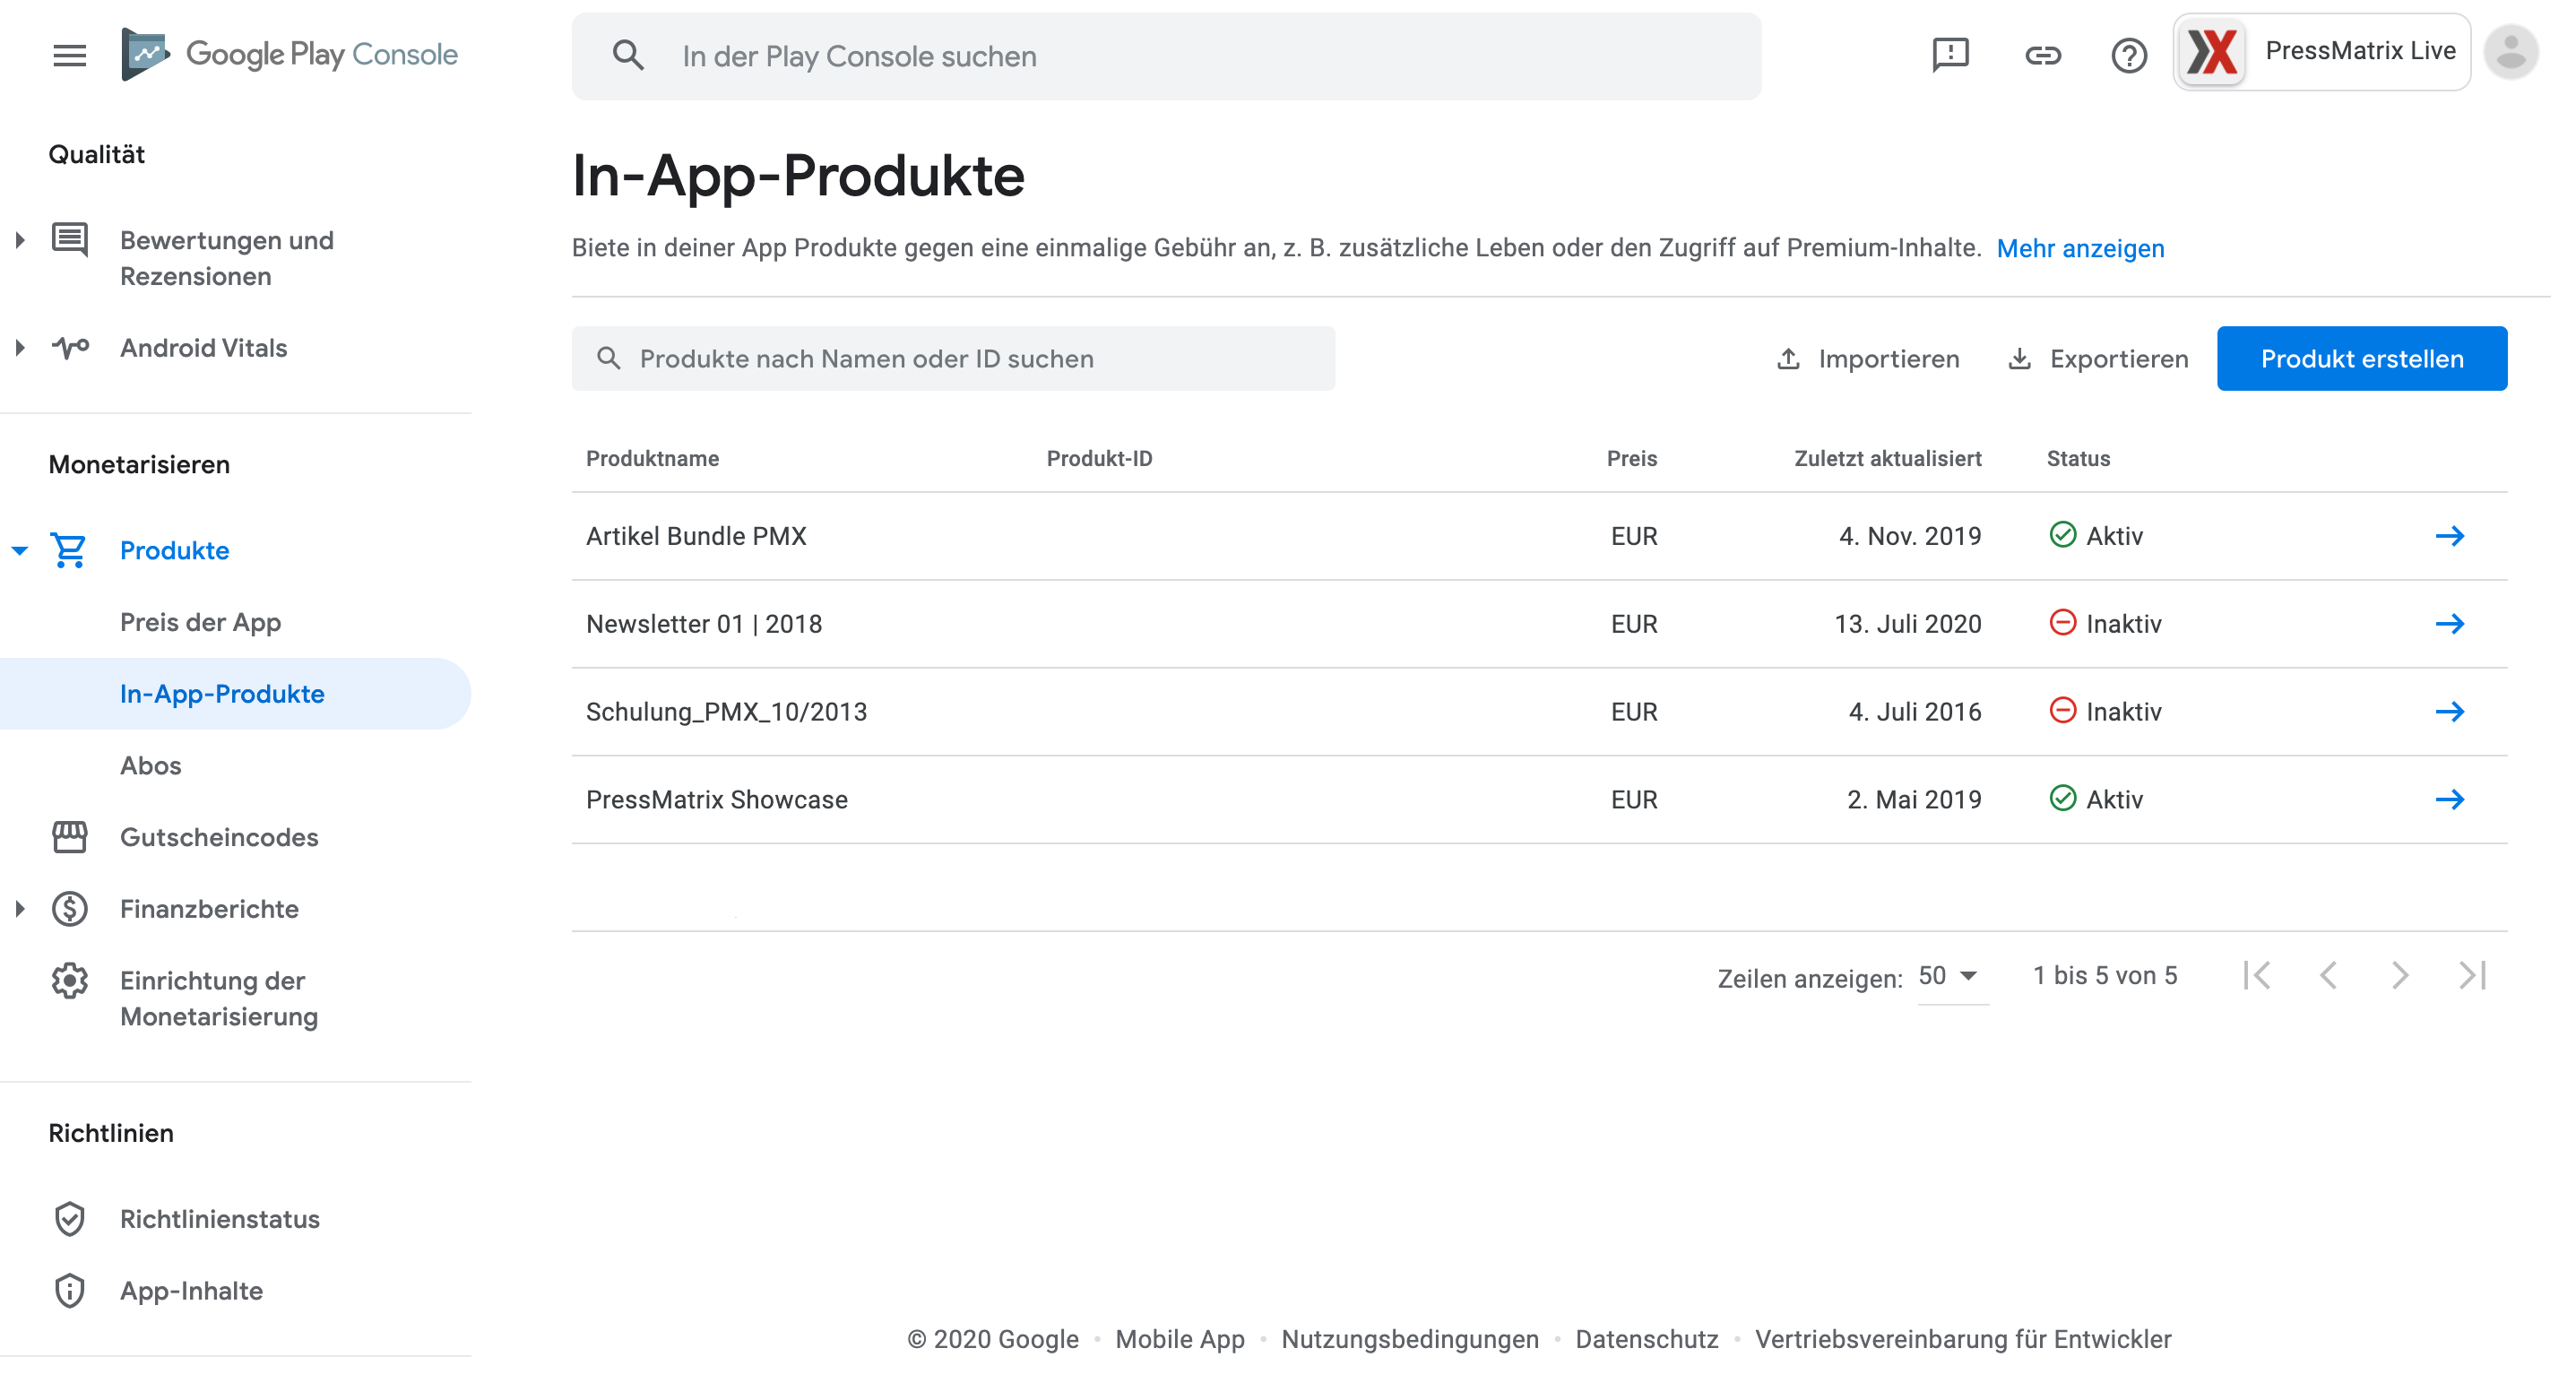Open Artikel Bundle PMX row arrow
2576x1400 pixels.
[2450, 536]
